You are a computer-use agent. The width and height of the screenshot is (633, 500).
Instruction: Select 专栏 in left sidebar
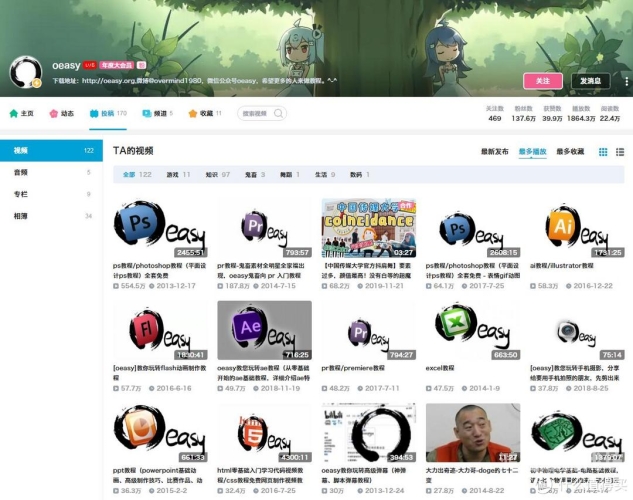(51, 194)
